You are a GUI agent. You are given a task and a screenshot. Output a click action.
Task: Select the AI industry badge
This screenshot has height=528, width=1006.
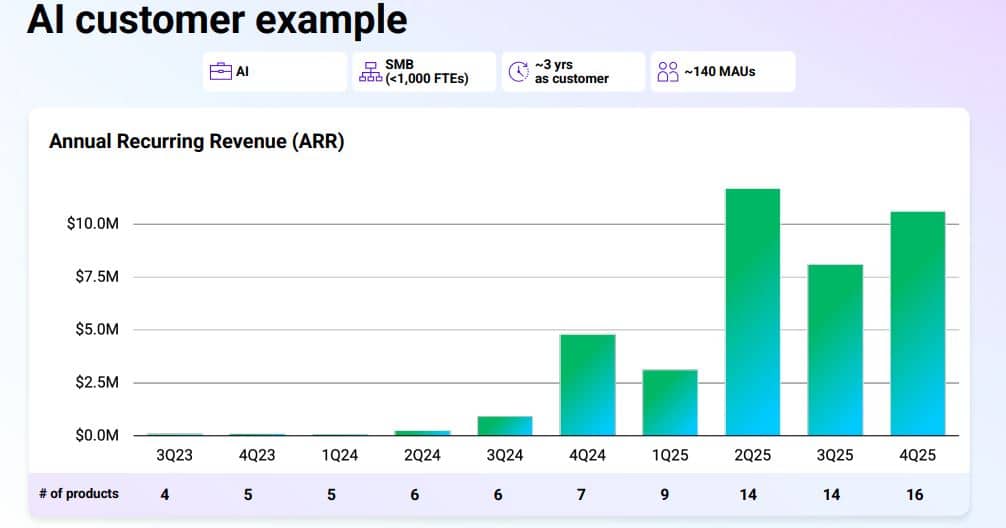pyautogui.click(x=275, y=72)
